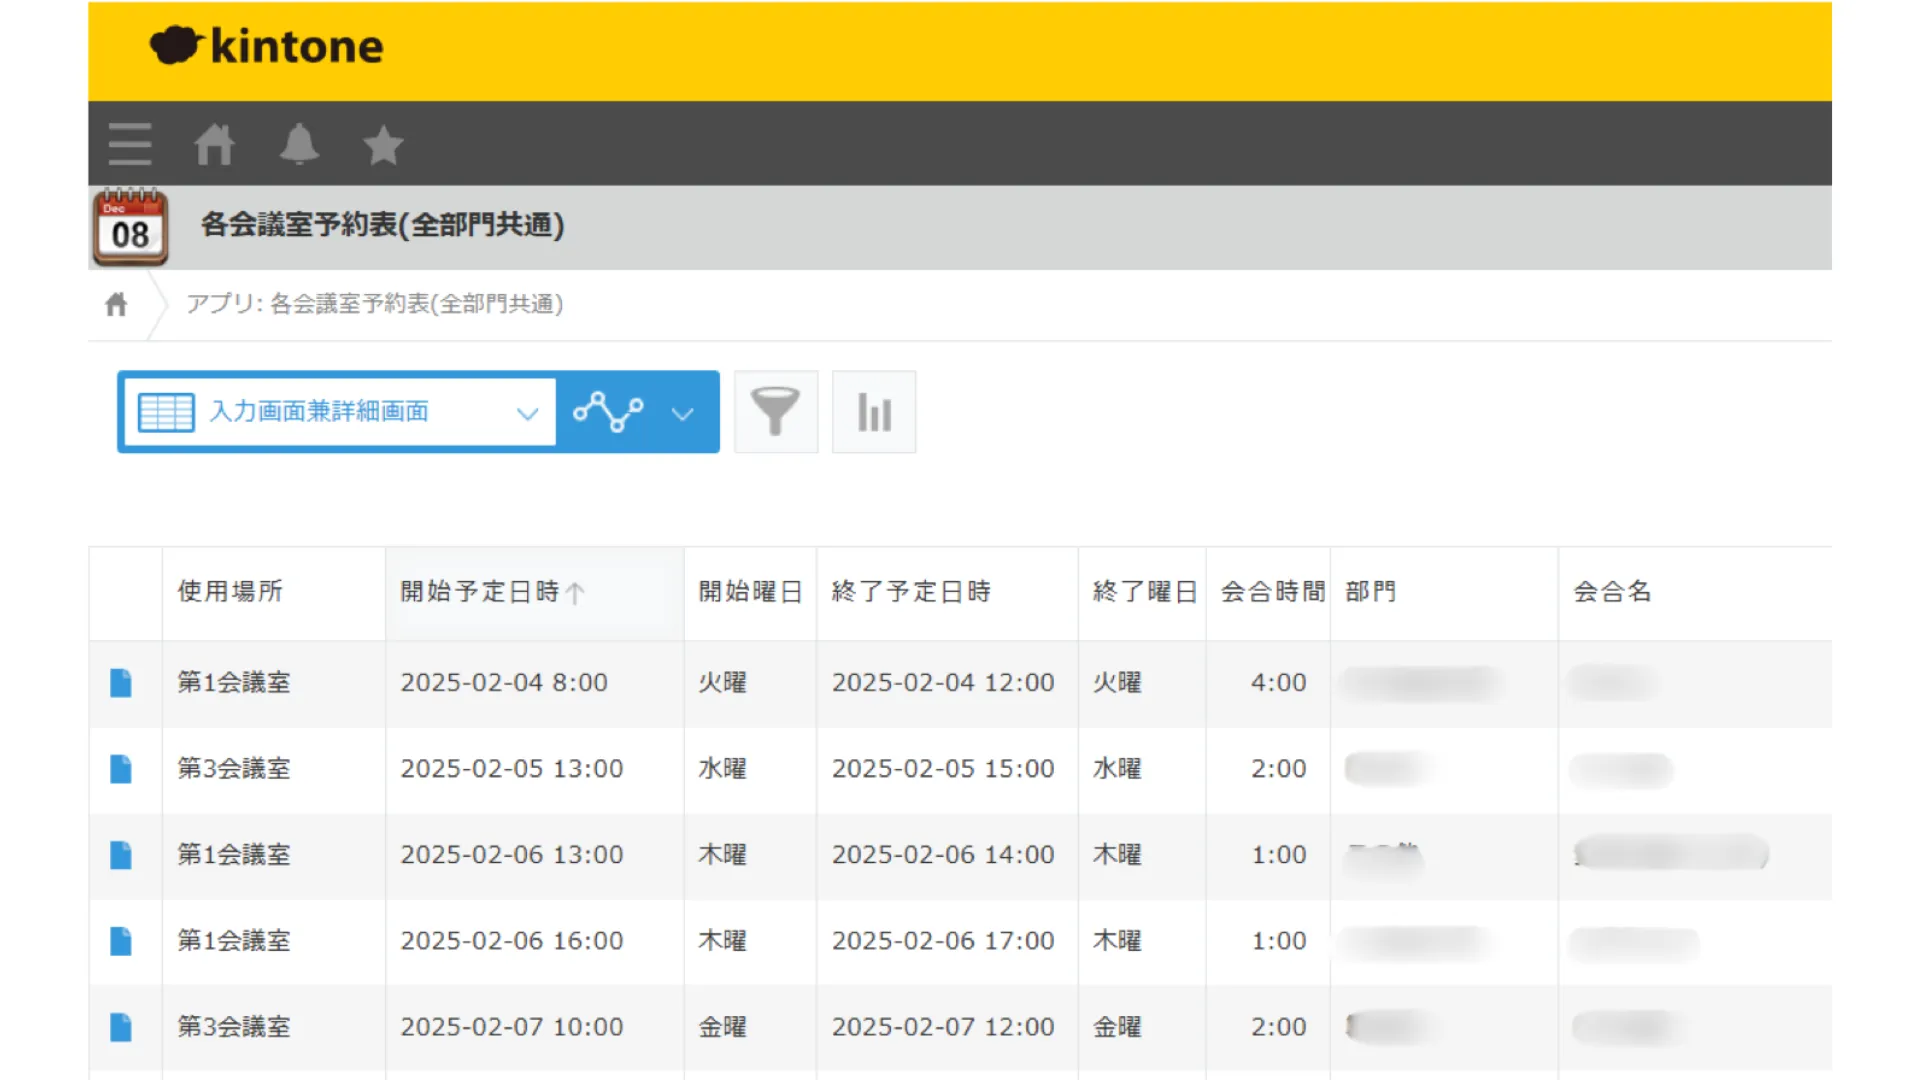Click the 使用場所 column header
The image size is (1920, 1080).
pos(230,592)
